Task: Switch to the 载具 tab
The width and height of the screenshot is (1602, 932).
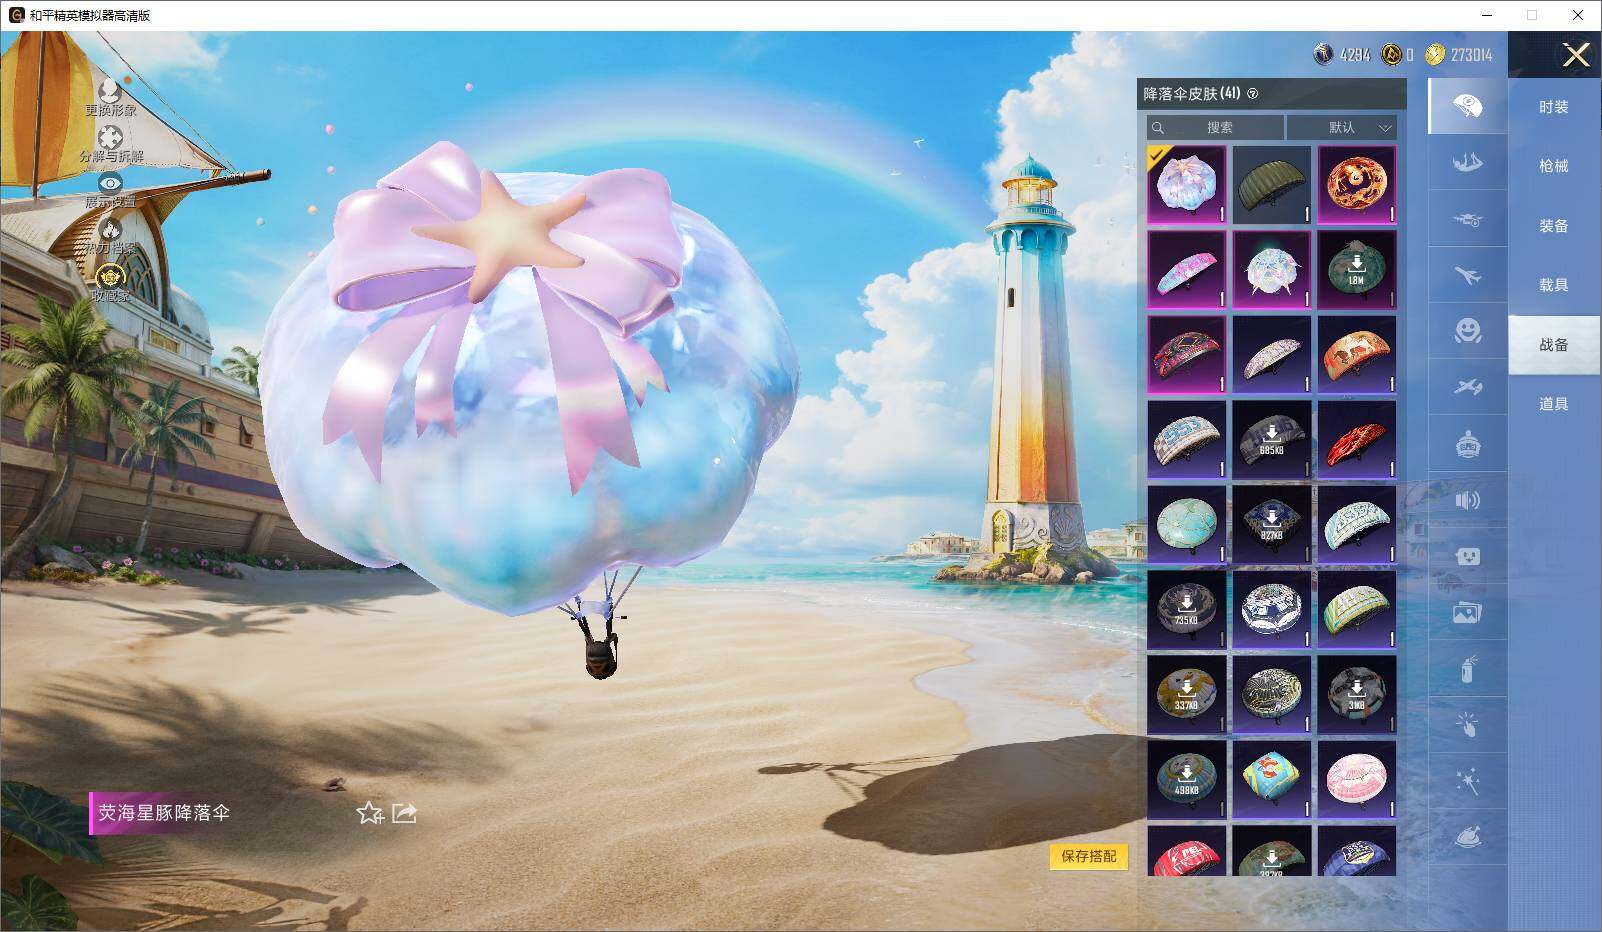Action: [1554, 285]
